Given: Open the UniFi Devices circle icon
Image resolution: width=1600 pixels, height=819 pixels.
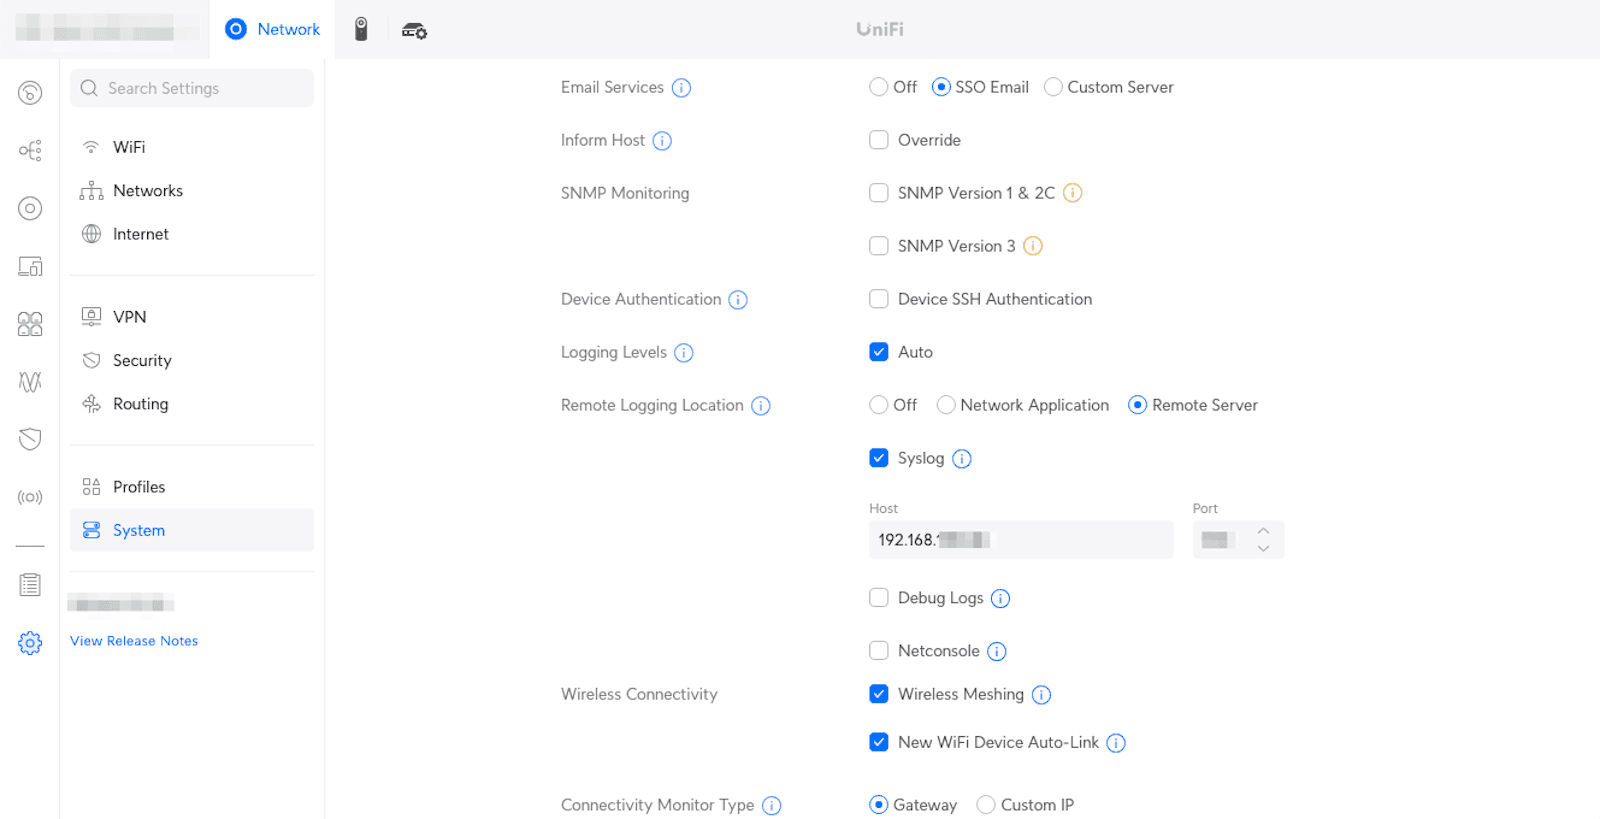Looking at the screenshot, I should (x=30, y=208).
